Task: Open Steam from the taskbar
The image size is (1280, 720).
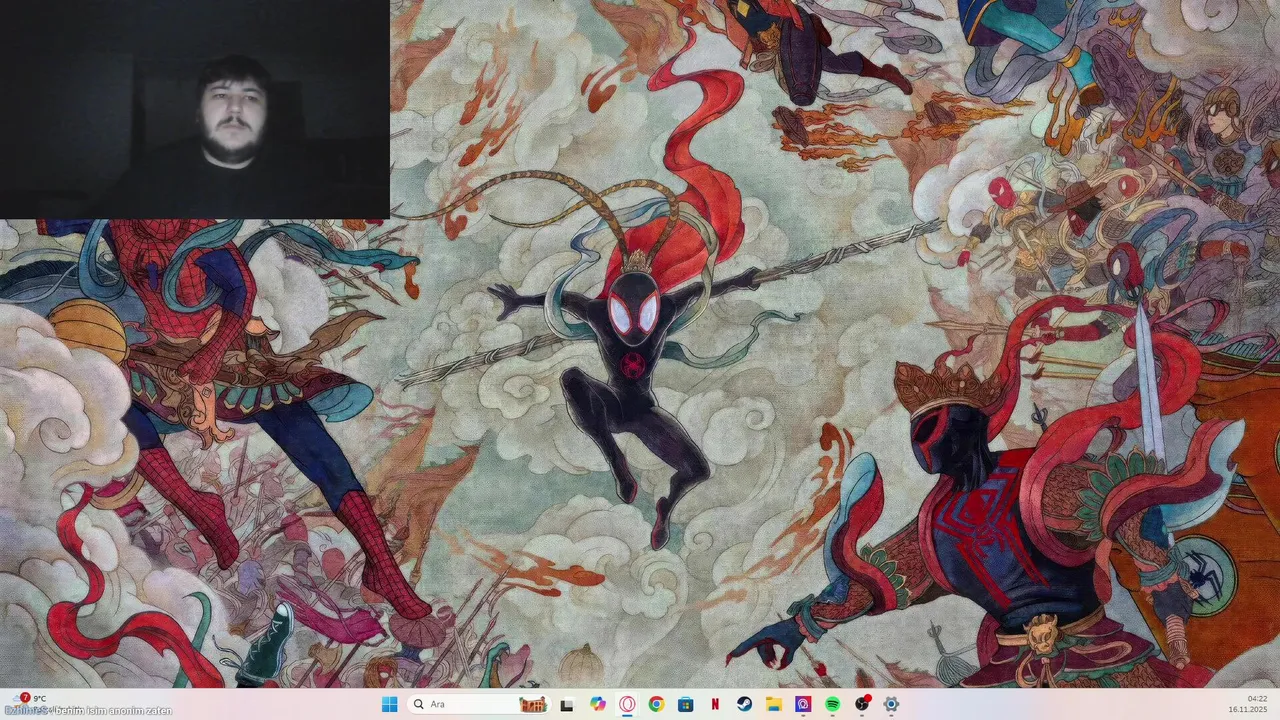Action: pos(744,704)
